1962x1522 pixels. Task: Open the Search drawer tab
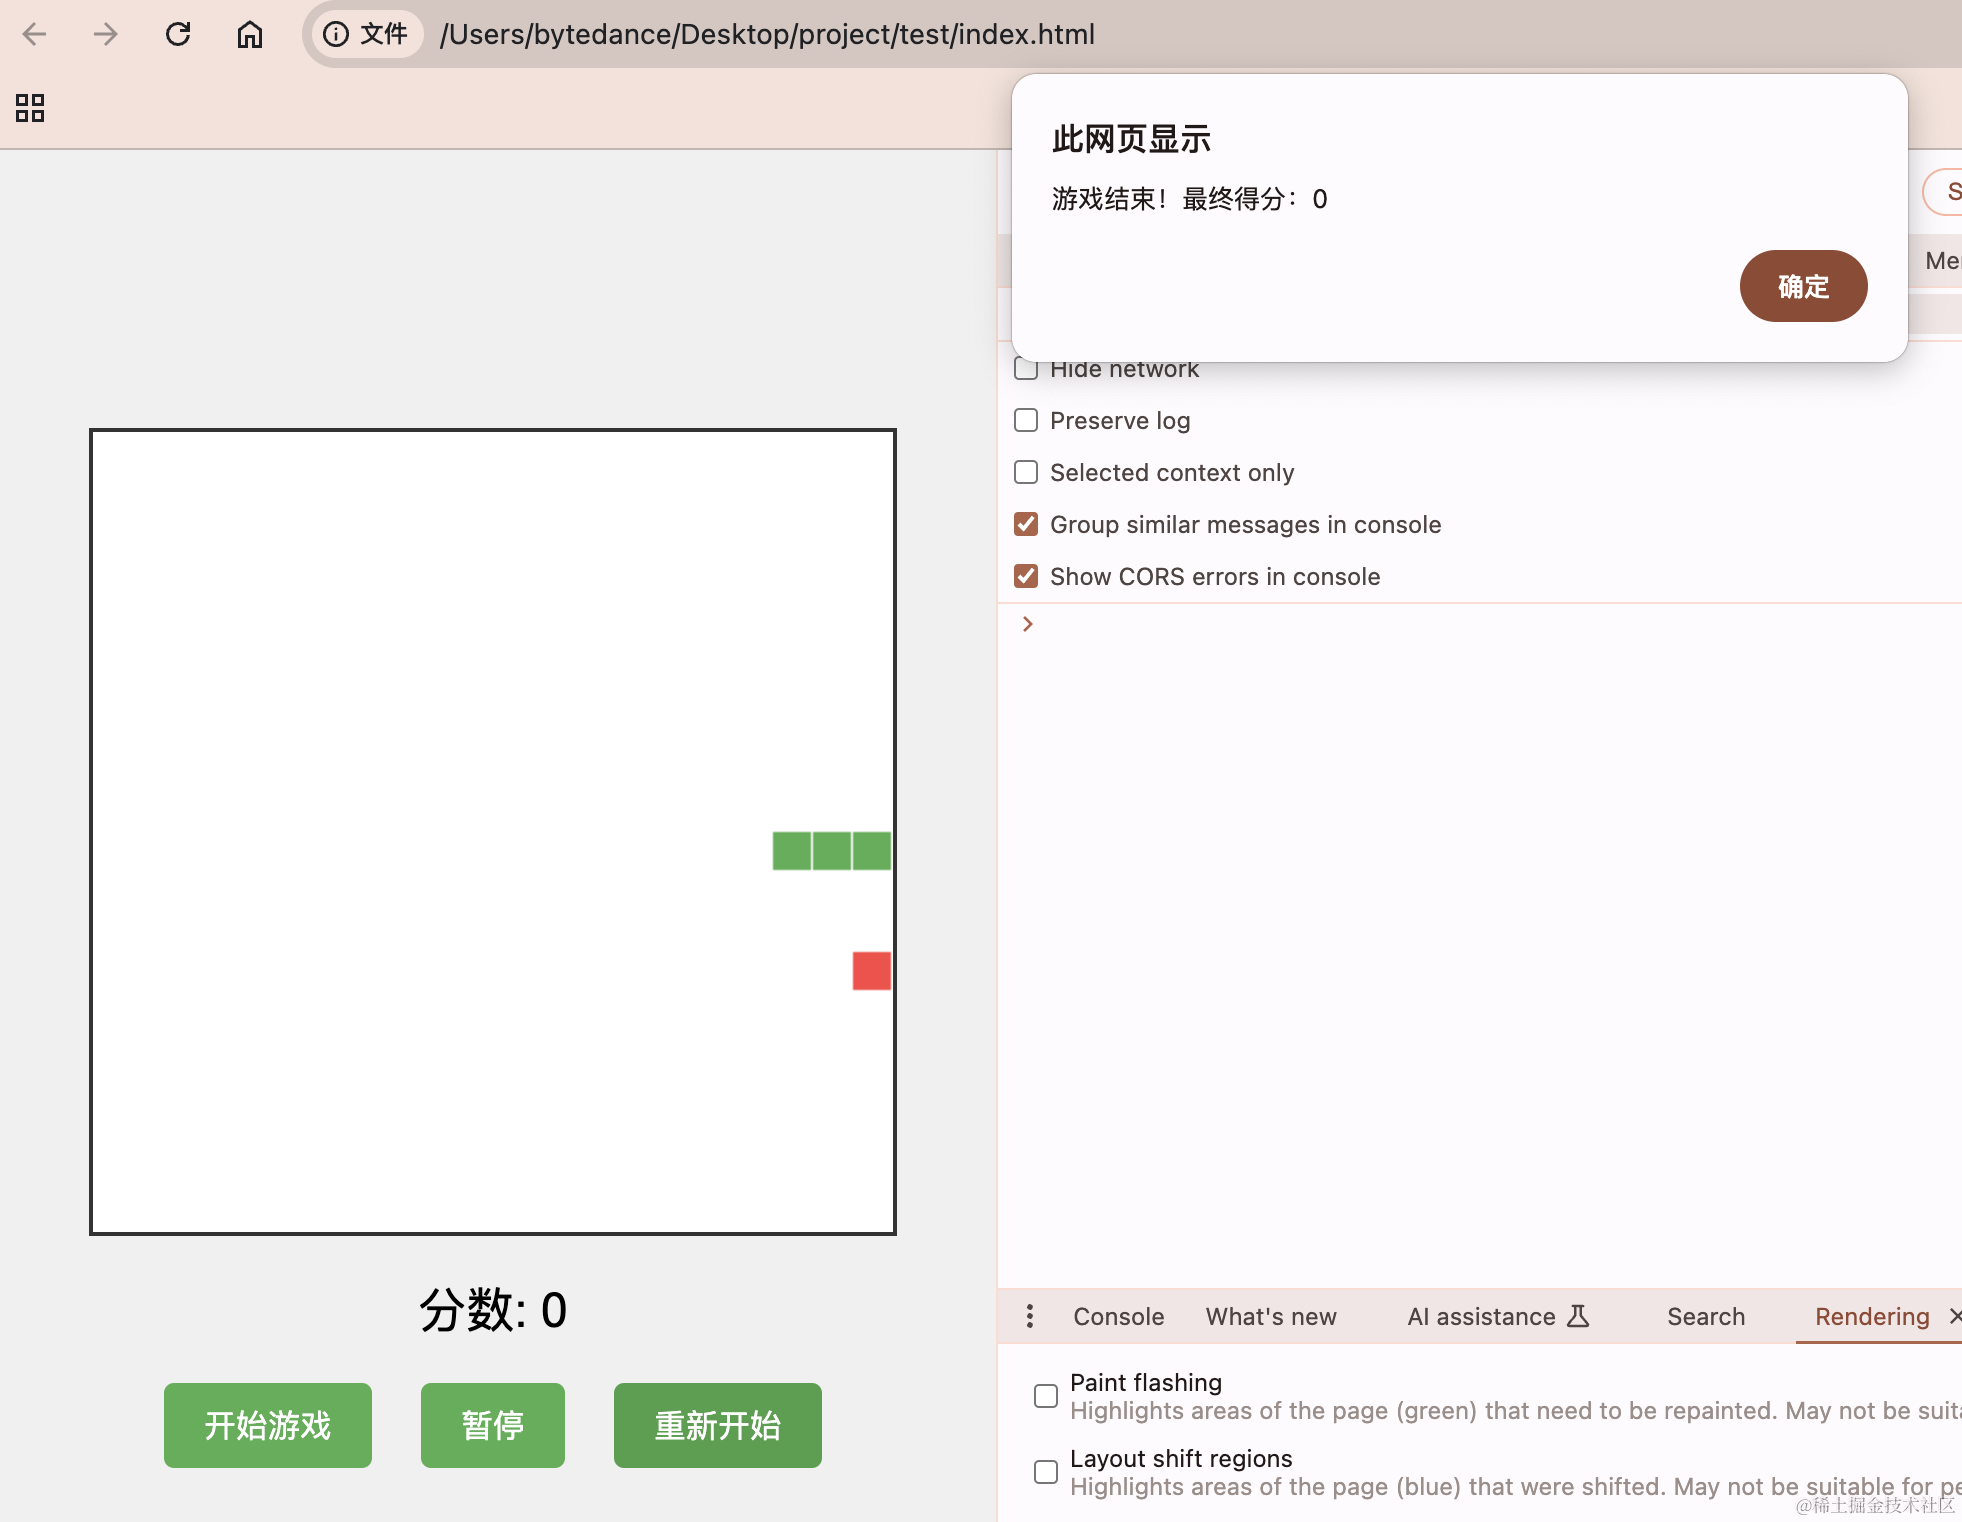tap(1706, 1316)
